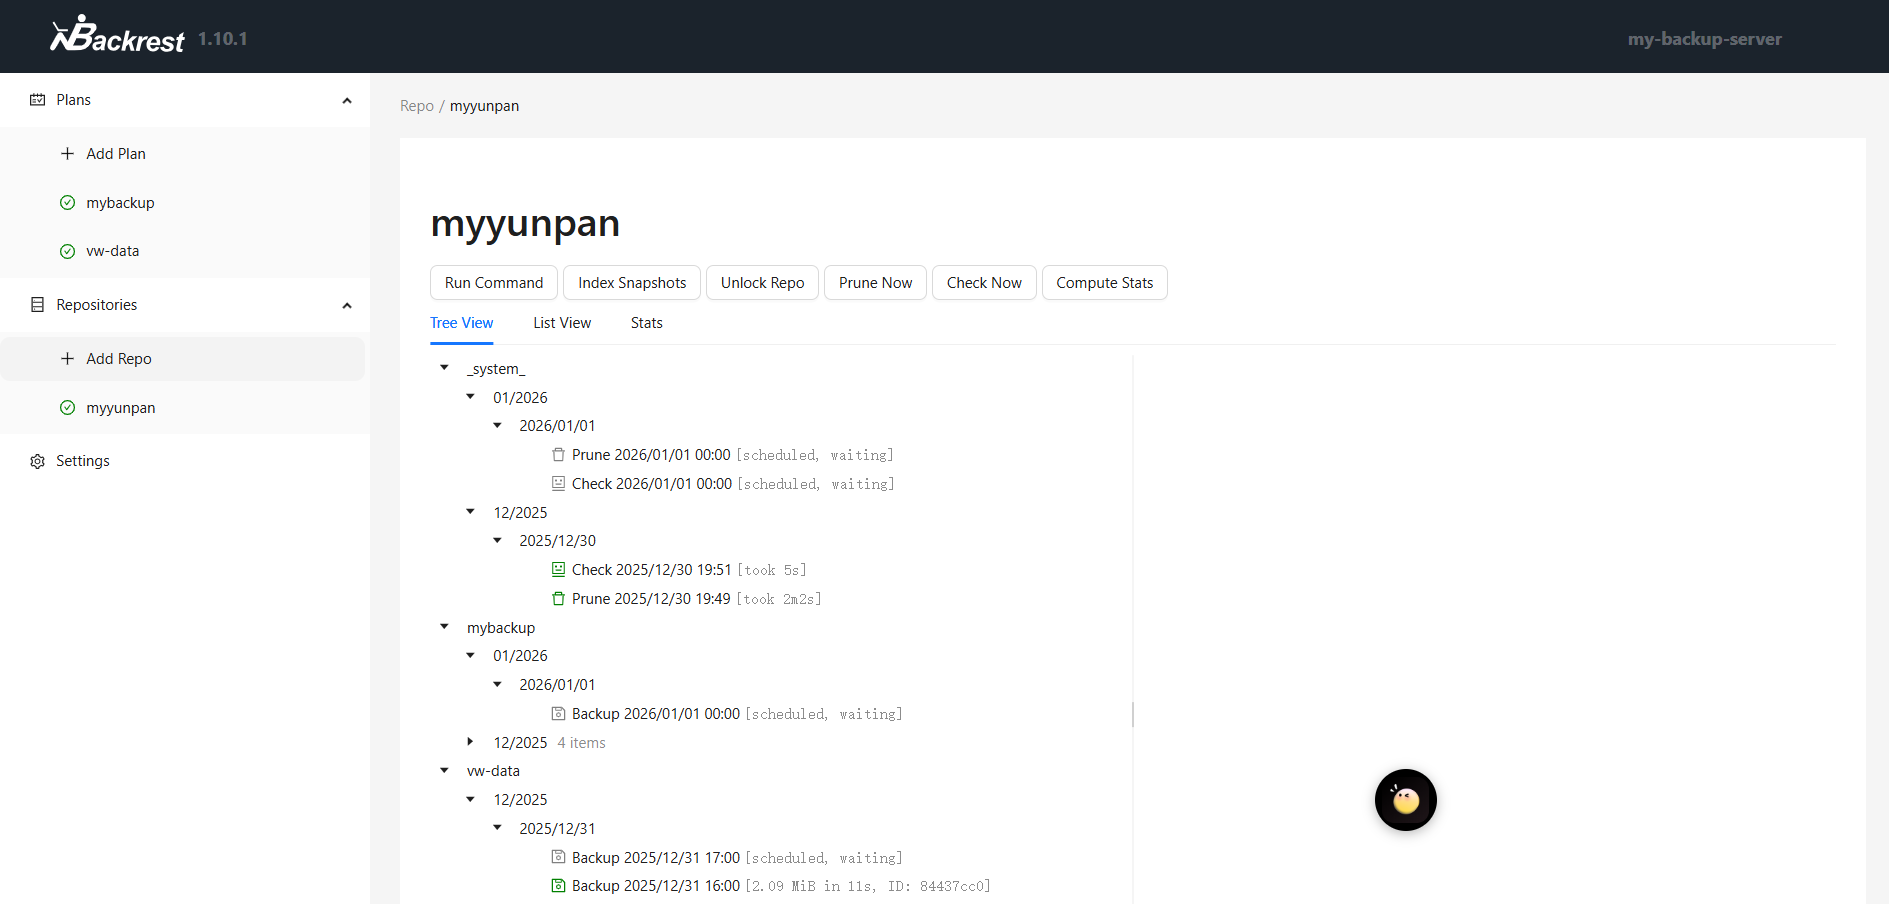Viewport: 1889px width, 904px height.
Task: Click the save icon of Backup 2025/12/31 16:00
Action: [558, 886]
